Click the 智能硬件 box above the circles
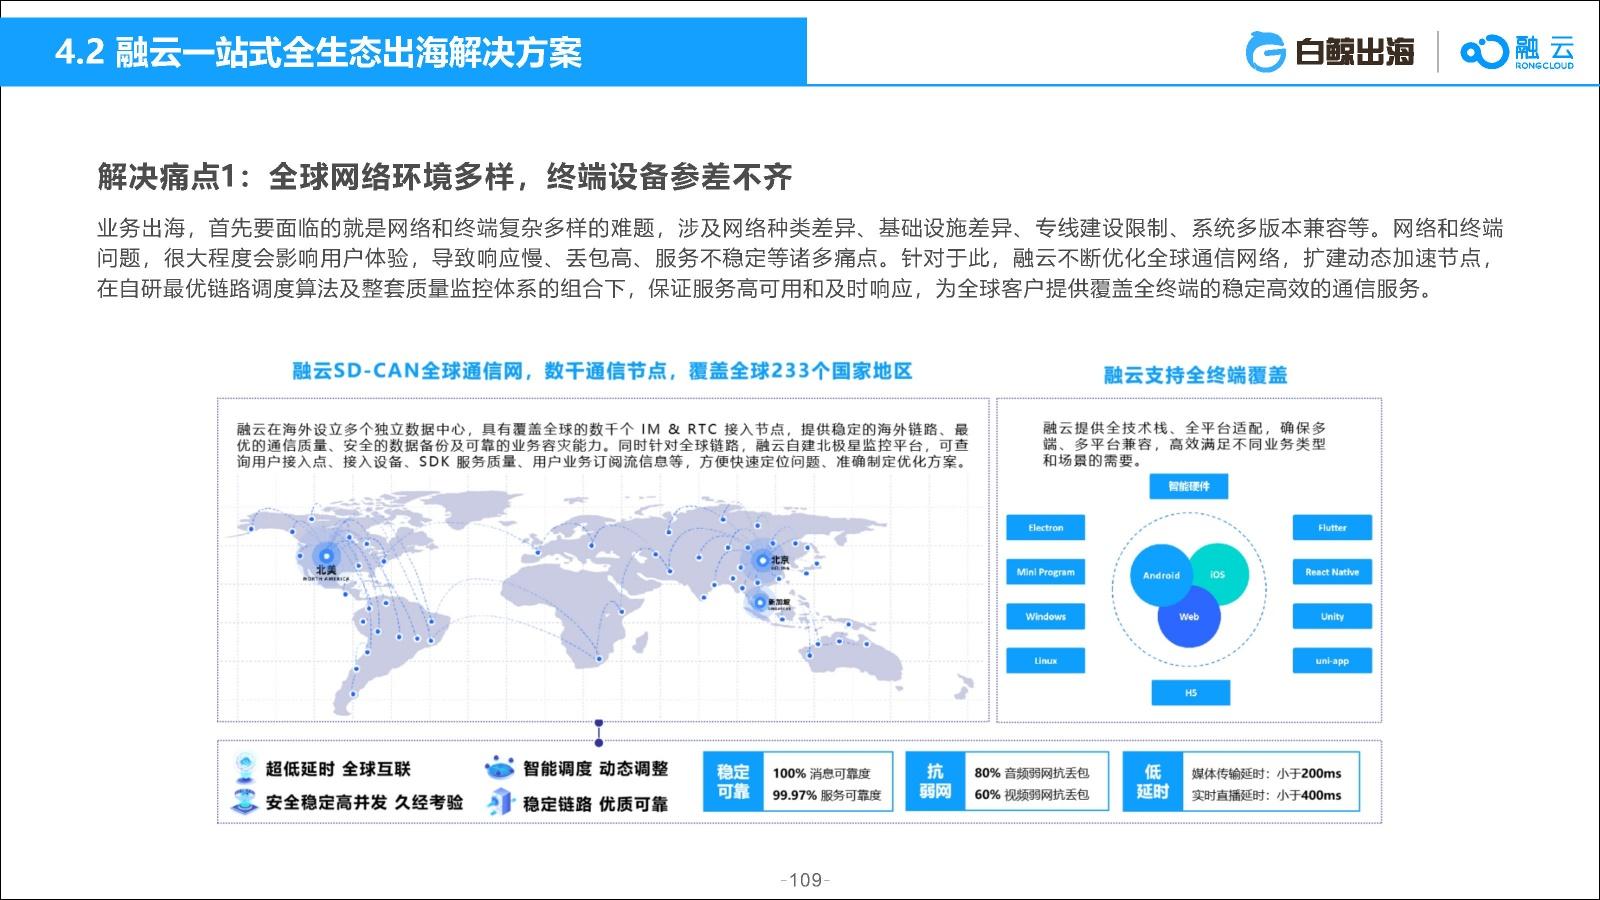 pyautogui.click(x=1189, y=486)
